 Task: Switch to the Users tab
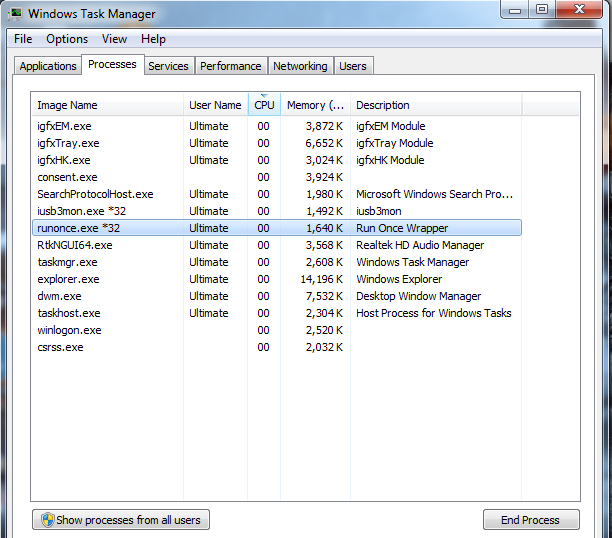353,66
